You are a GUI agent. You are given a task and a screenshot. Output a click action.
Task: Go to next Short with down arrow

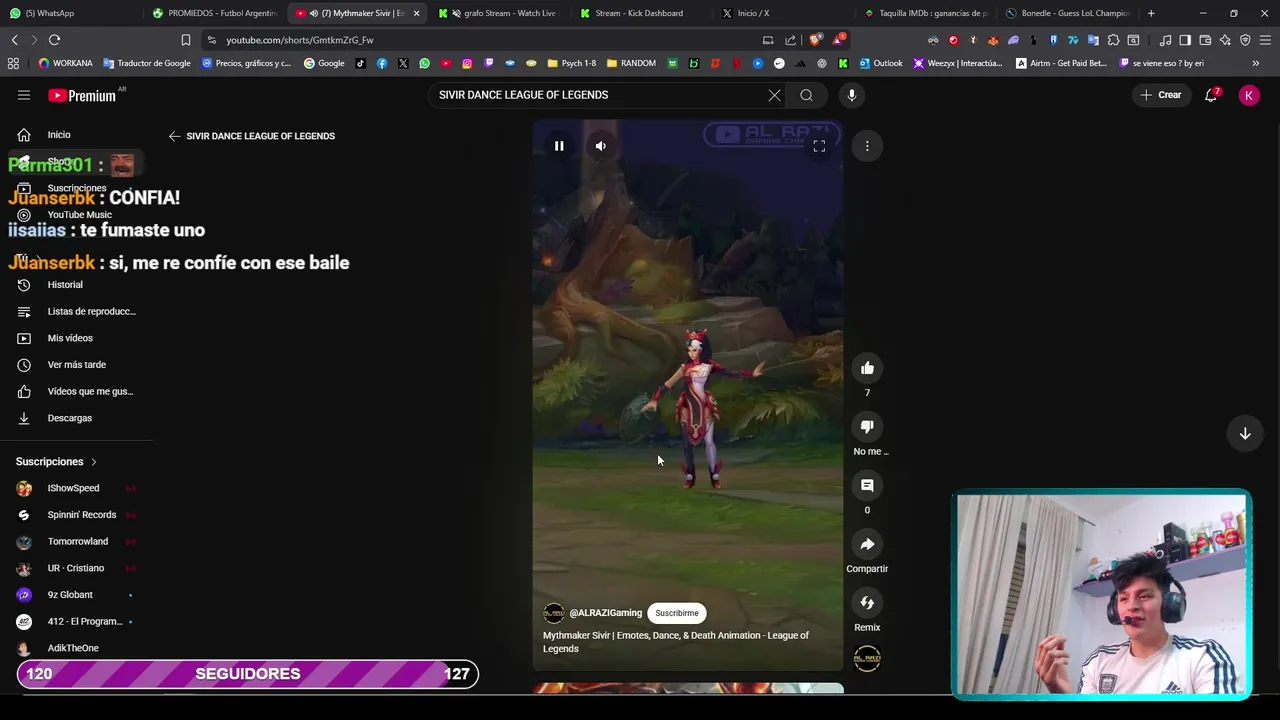(1245, 434)
